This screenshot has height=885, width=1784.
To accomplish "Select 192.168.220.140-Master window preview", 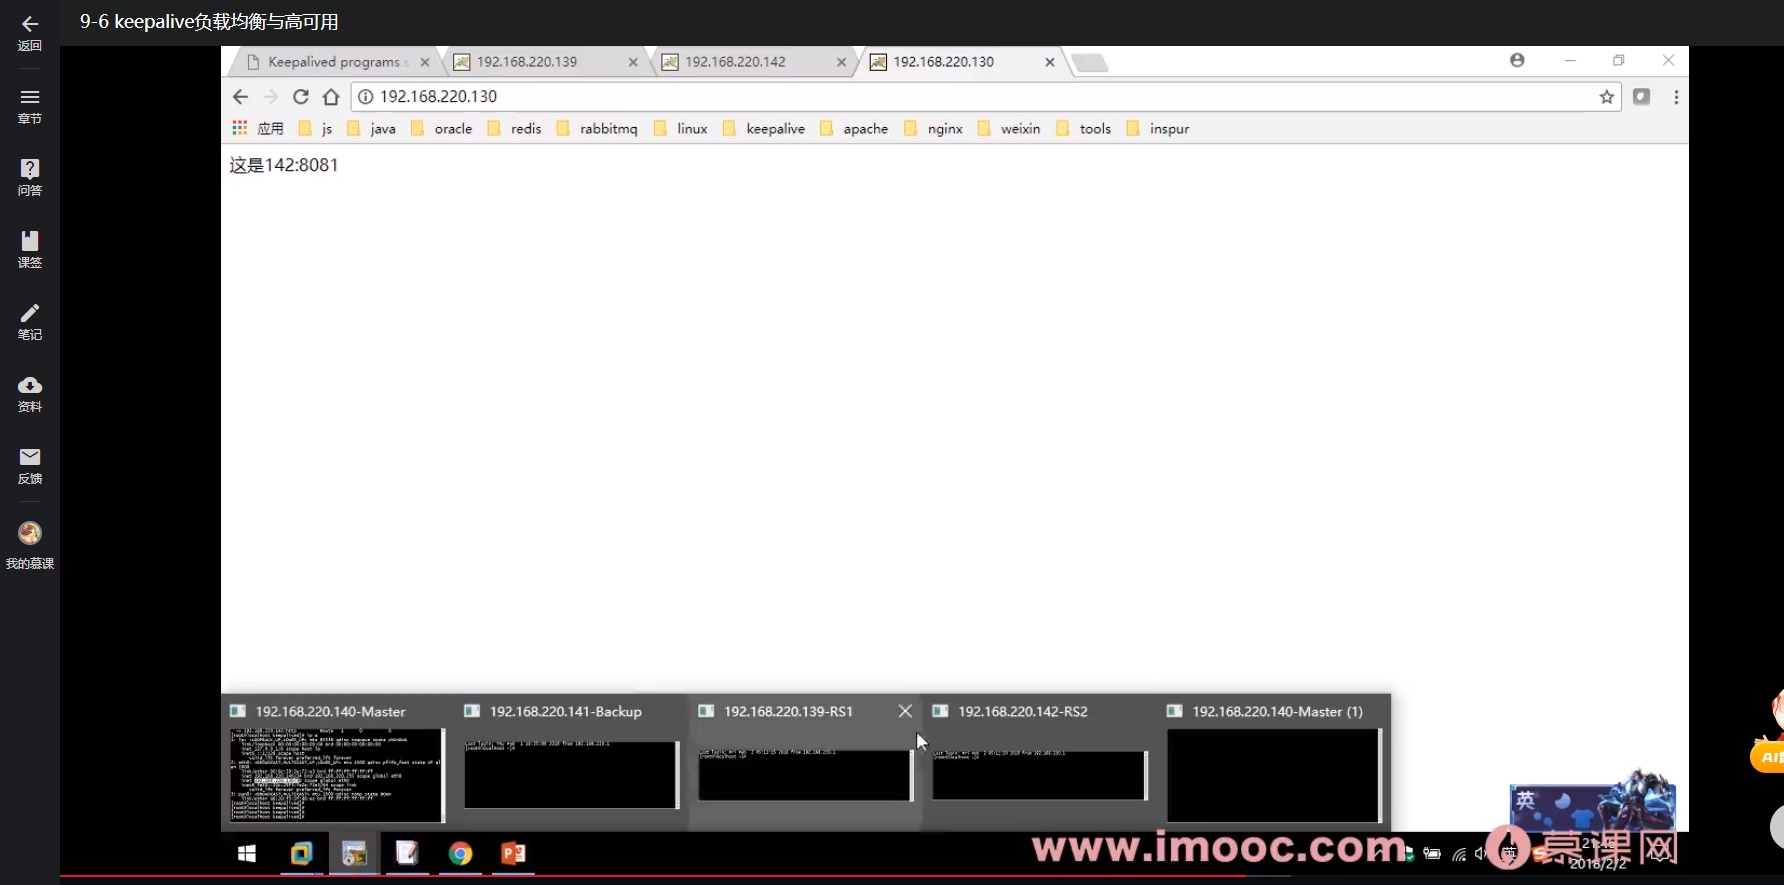I will pyautogui.click(x=337, y=762).
